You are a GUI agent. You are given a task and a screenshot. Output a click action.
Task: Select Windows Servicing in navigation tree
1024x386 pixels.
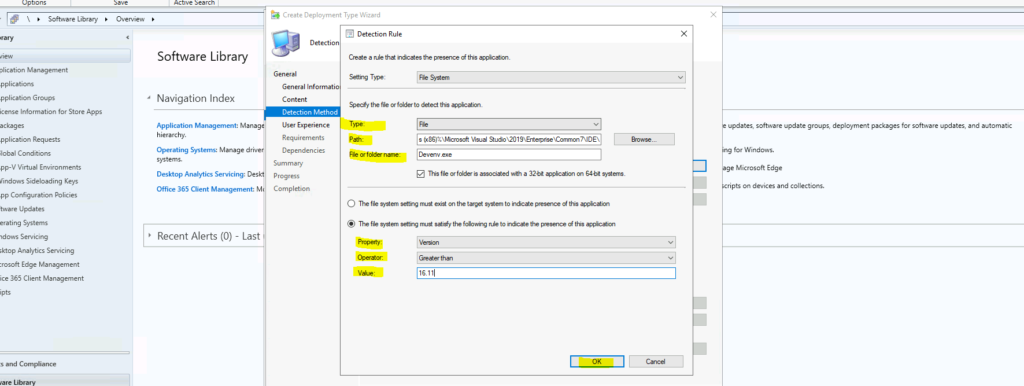click(24, 236)
